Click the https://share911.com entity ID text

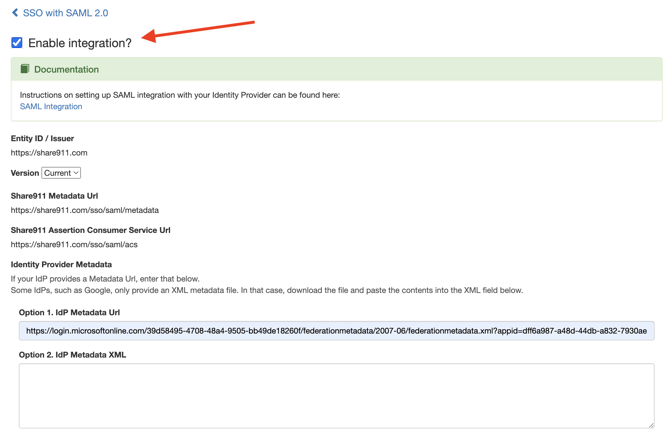tap(49, 153)
